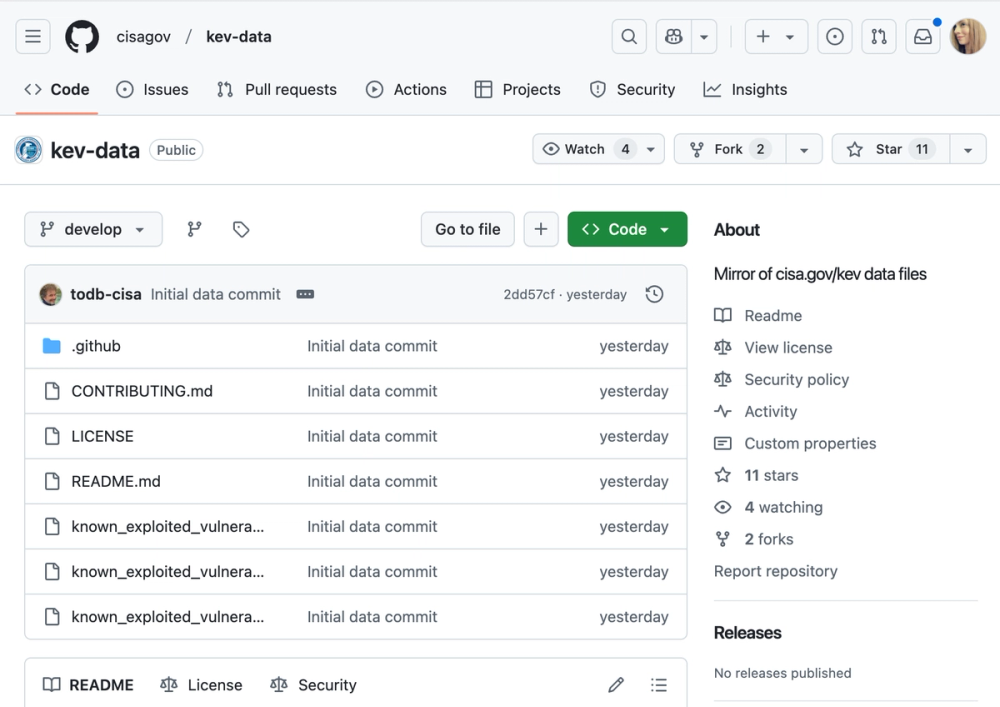Image resolution: width=1000 pixels, height=707 pixels.
Task: Toggle the hamburger navigation menu
Action: click(32, 36)
